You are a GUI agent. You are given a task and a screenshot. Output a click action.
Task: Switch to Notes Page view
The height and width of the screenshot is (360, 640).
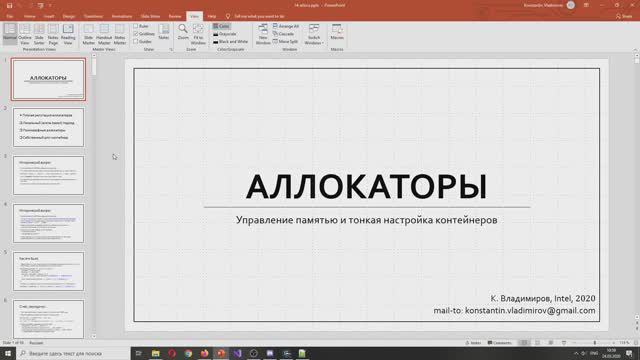(53, 34)
